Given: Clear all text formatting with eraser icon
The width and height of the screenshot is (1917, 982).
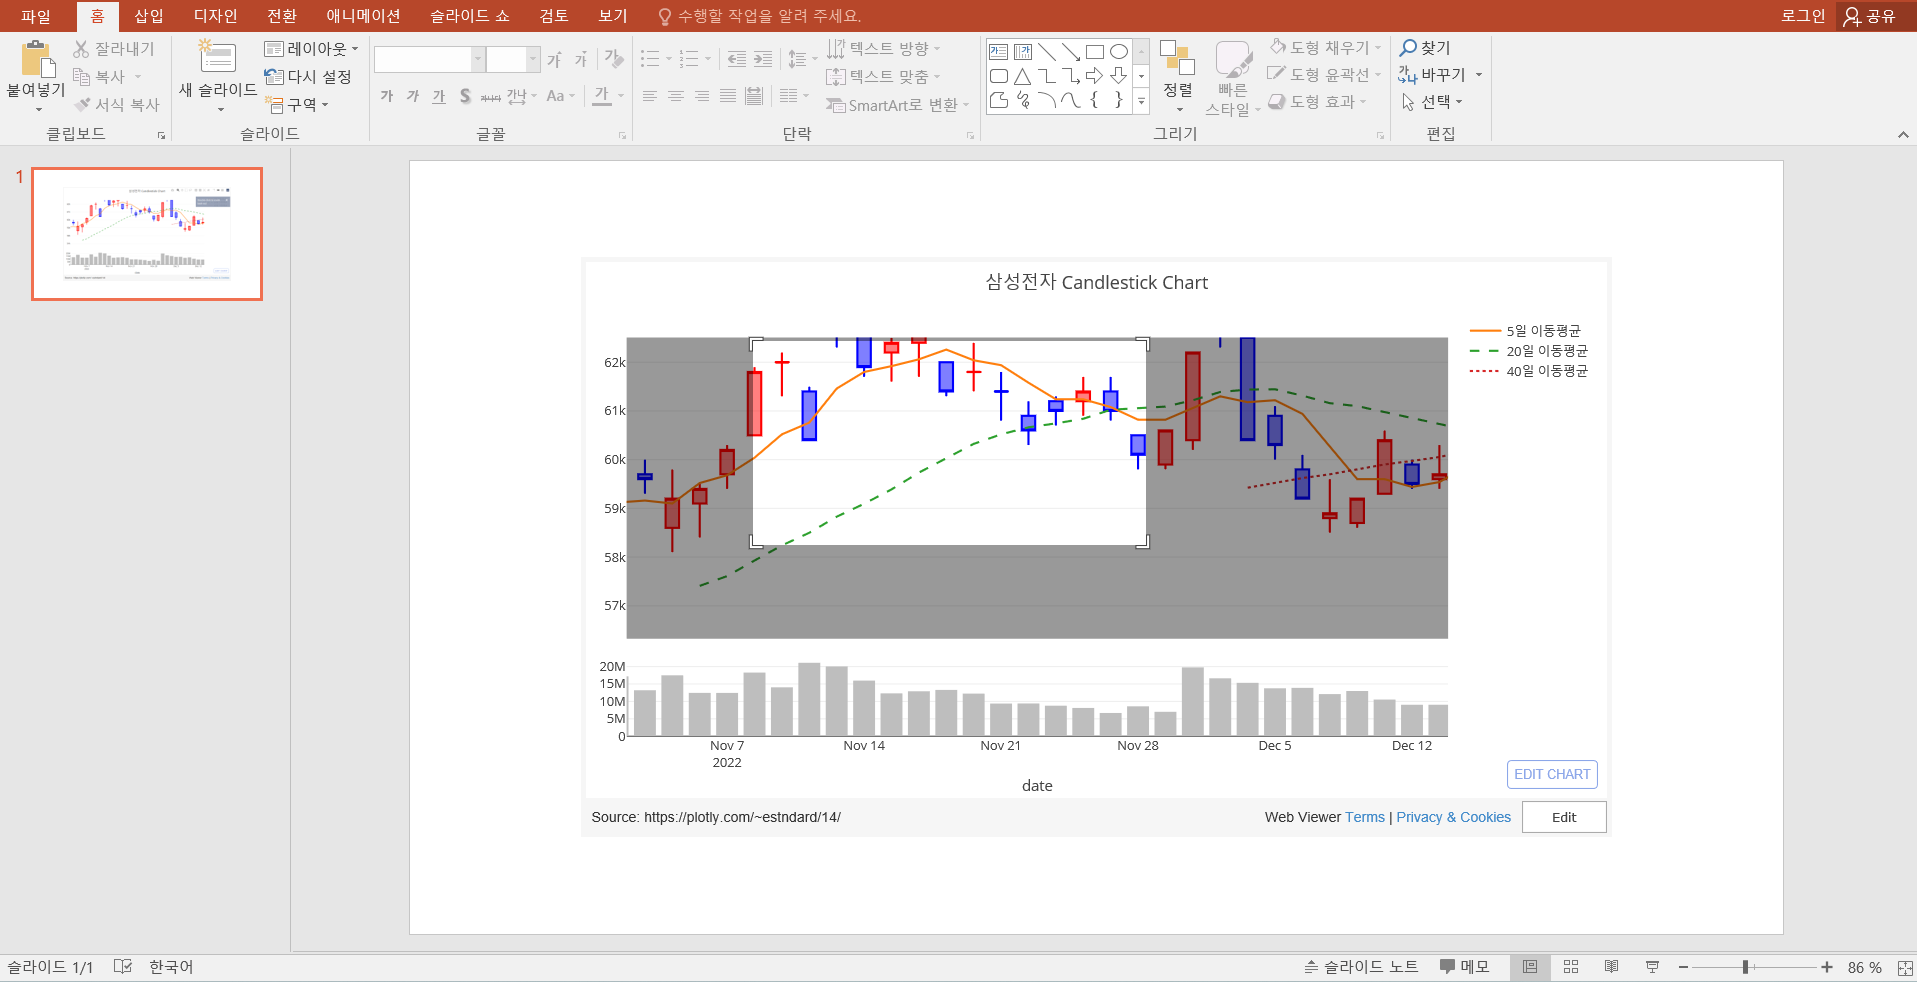Looking at the screenshot, I should pyautogui.click(x=614, y=59).
